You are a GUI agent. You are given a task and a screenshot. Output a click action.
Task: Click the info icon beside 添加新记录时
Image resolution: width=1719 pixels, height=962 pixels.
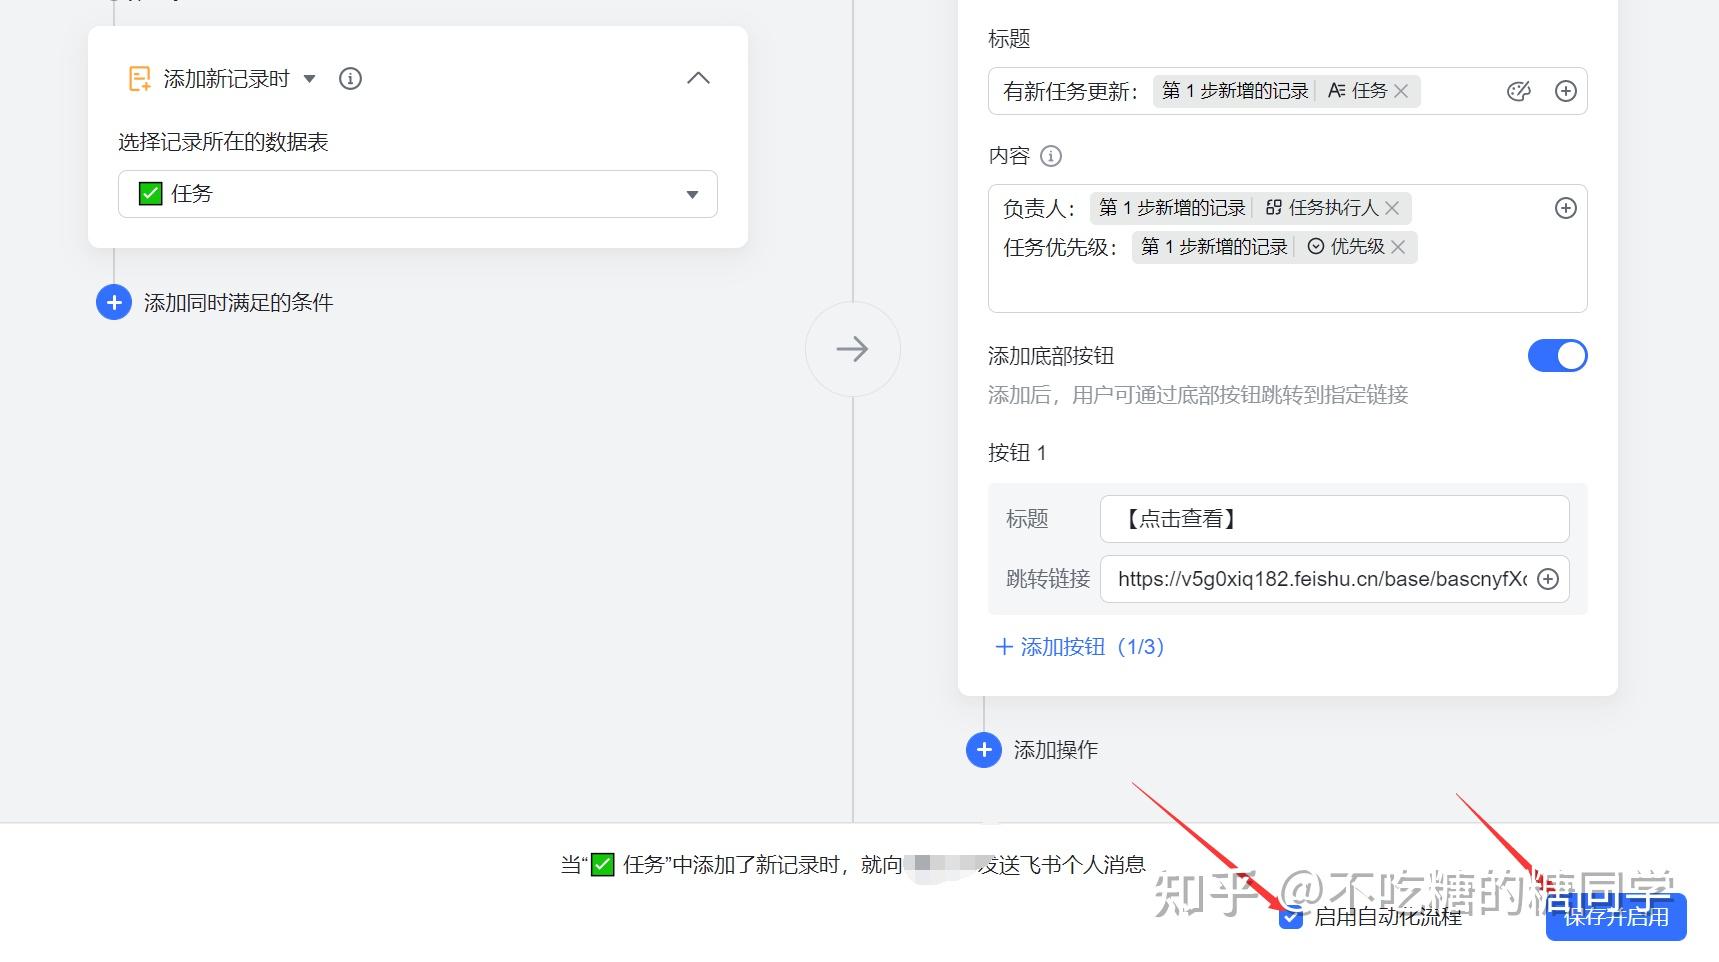point(350,79)
